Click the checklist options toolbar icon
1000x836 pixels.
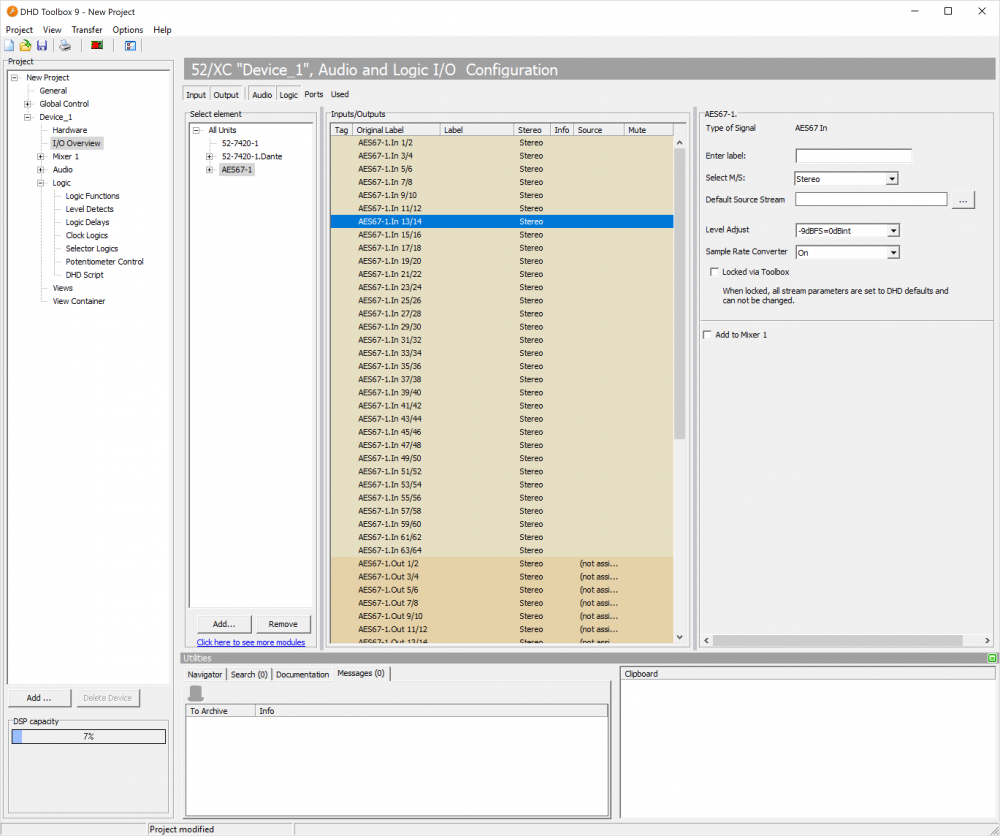(x=130, y=45)
